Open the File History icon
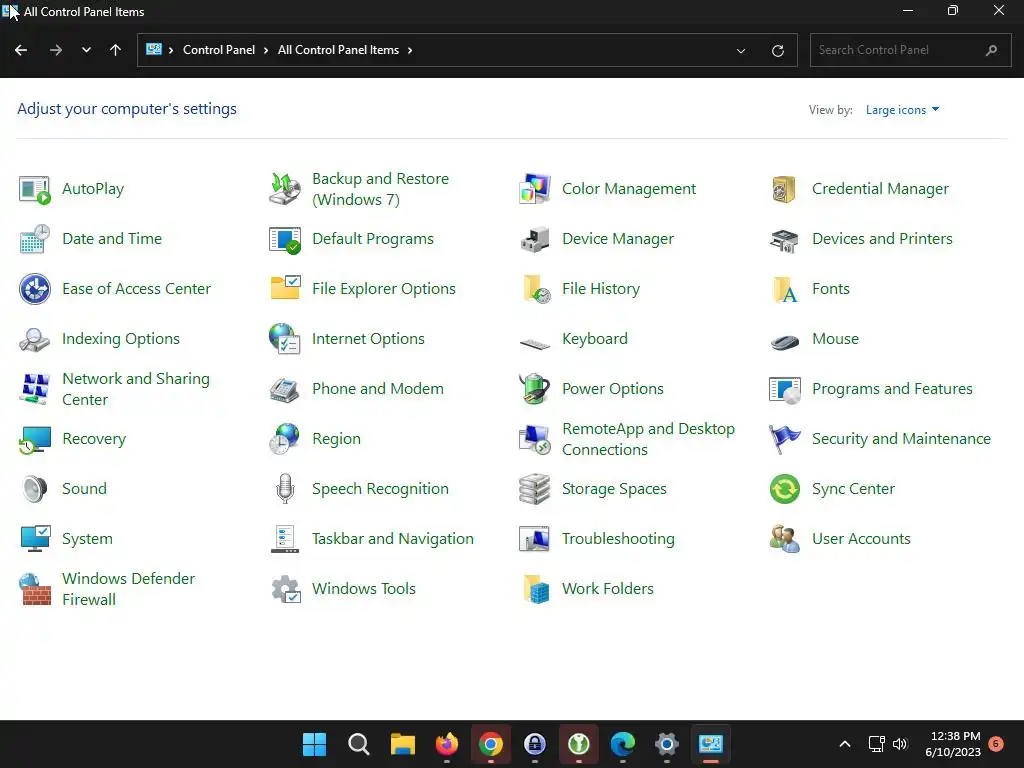 click(x=535, y=289)
